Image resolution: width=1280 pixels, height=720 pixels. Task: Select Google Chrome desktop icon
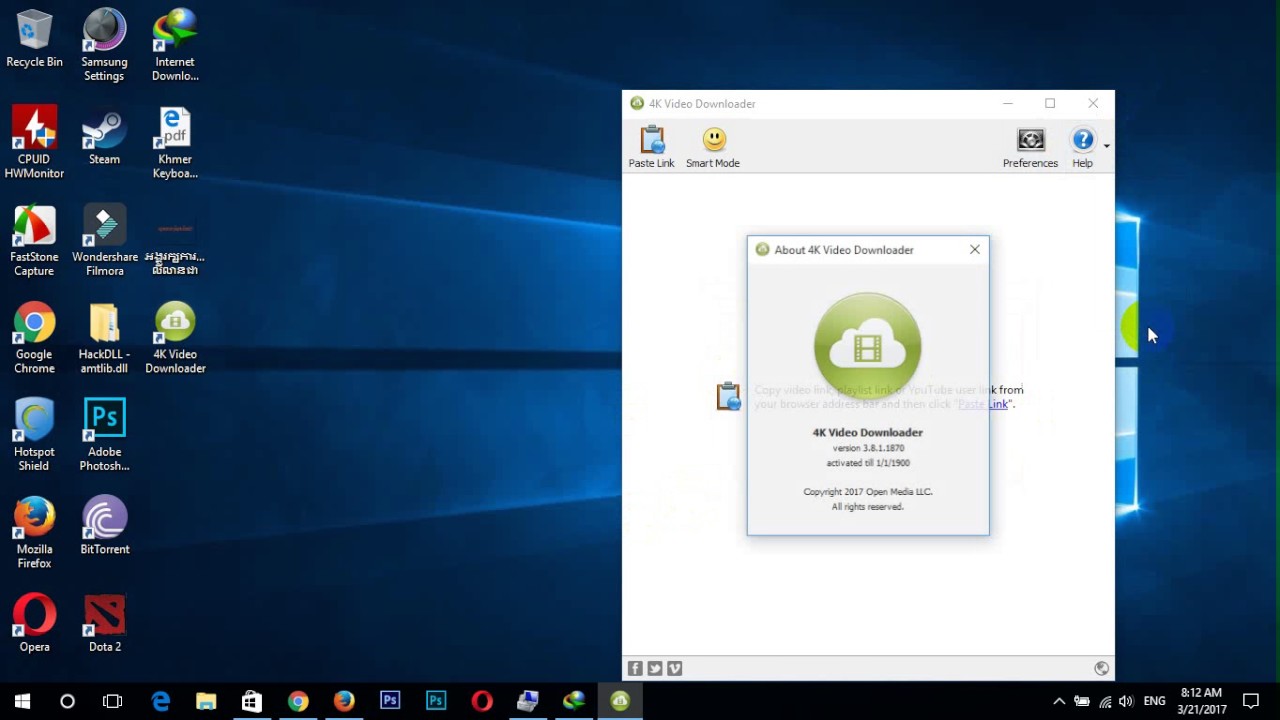pos(34,338)
